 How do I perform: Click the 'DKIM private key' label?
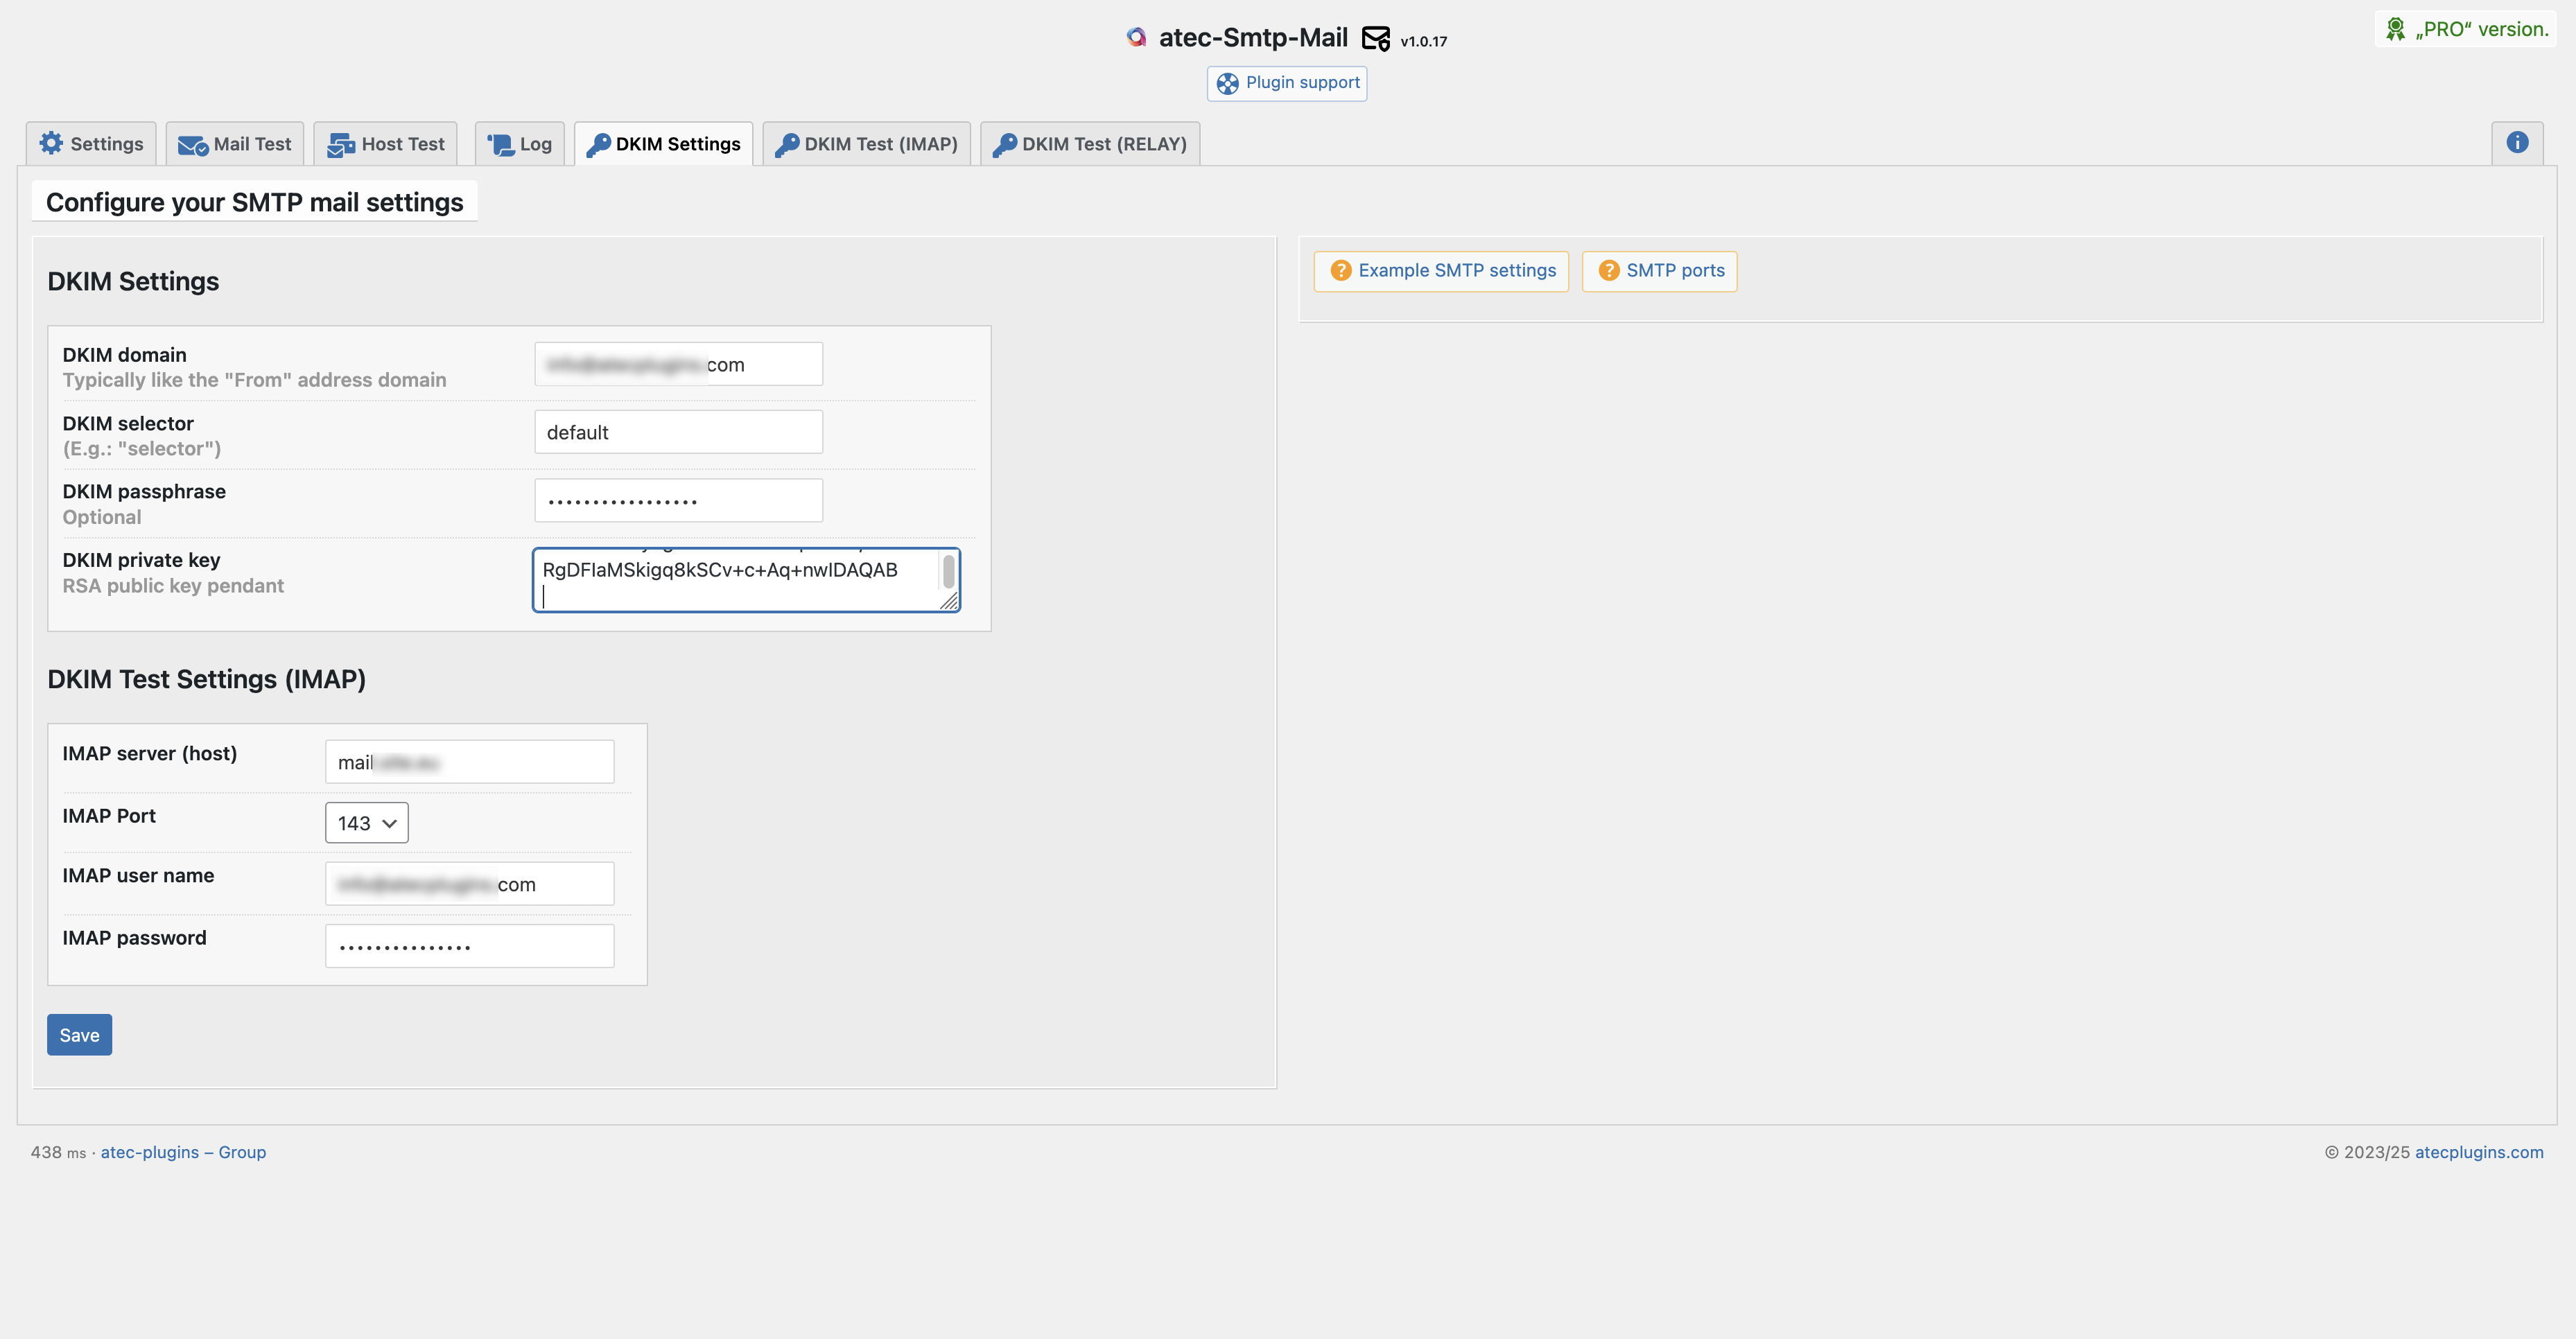tap(141, 560)
